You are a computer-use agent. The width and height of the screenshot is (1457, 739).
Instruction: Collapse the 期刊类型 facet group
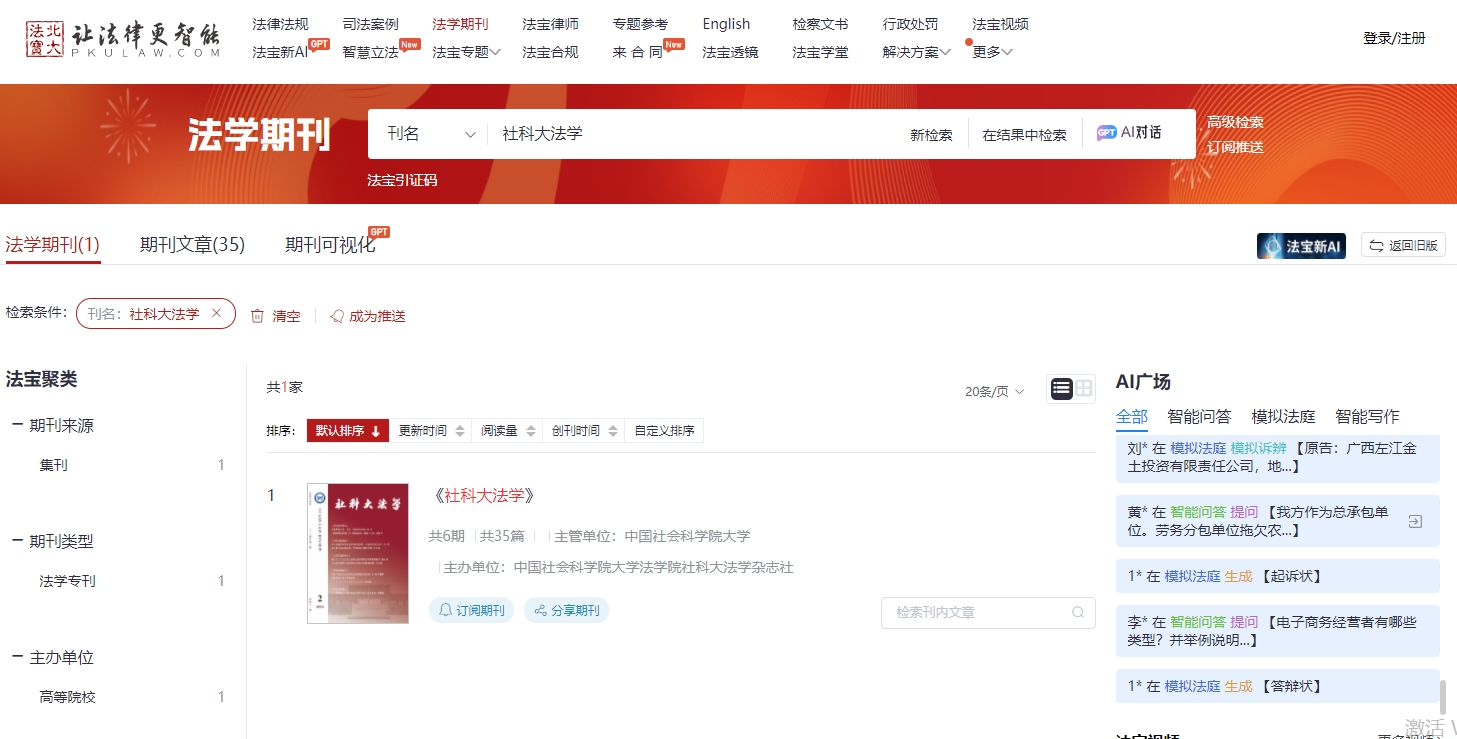coord(17,541)
